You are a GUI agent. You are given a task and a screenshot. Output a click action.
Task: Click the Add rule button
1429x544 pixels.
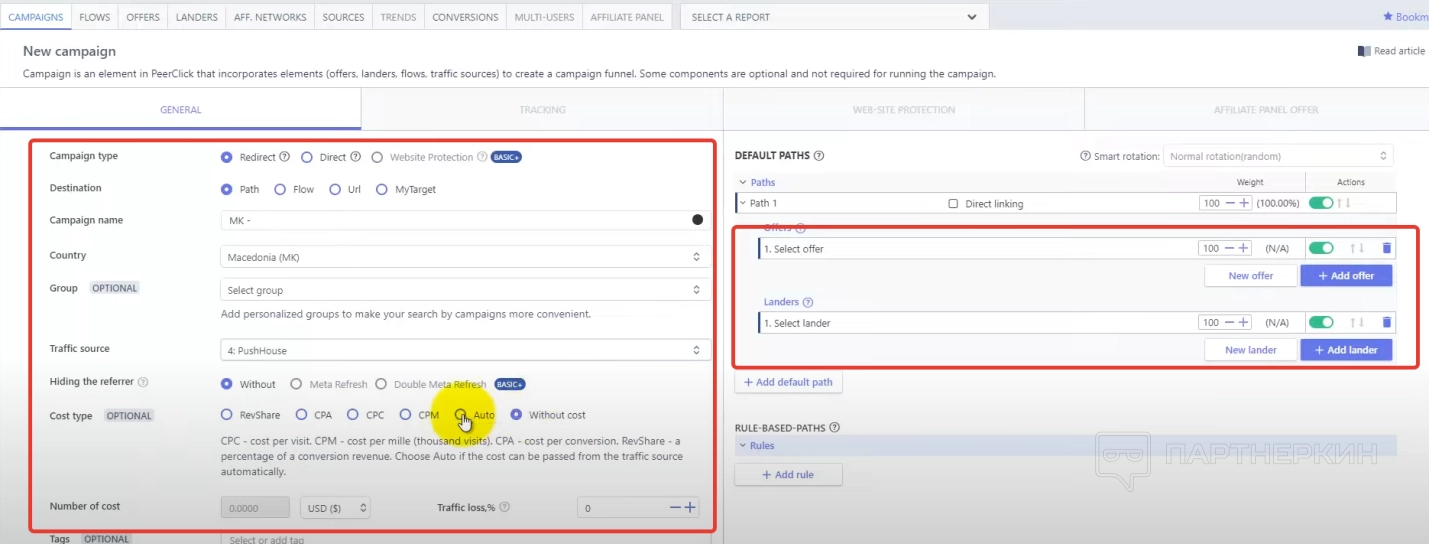coord(788,474)
